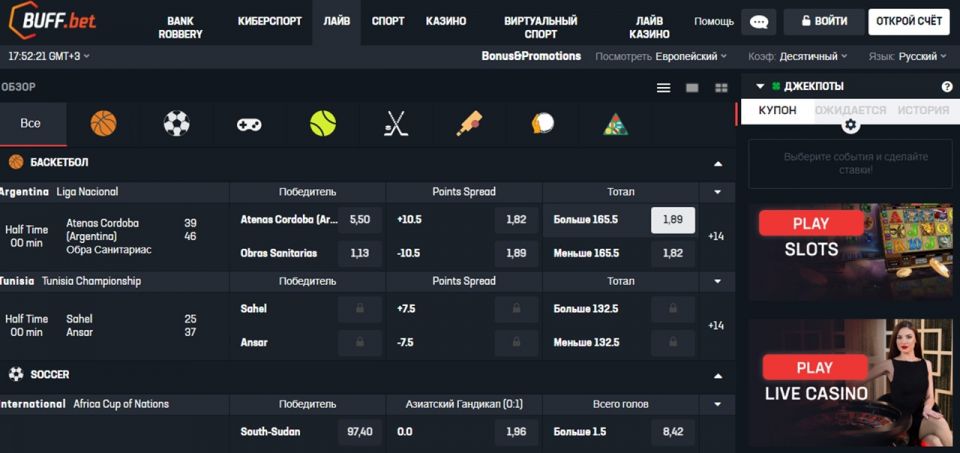This screenshot has height=453, width=960.
Task: Open betslip settings gear icon
Action: 850,125
